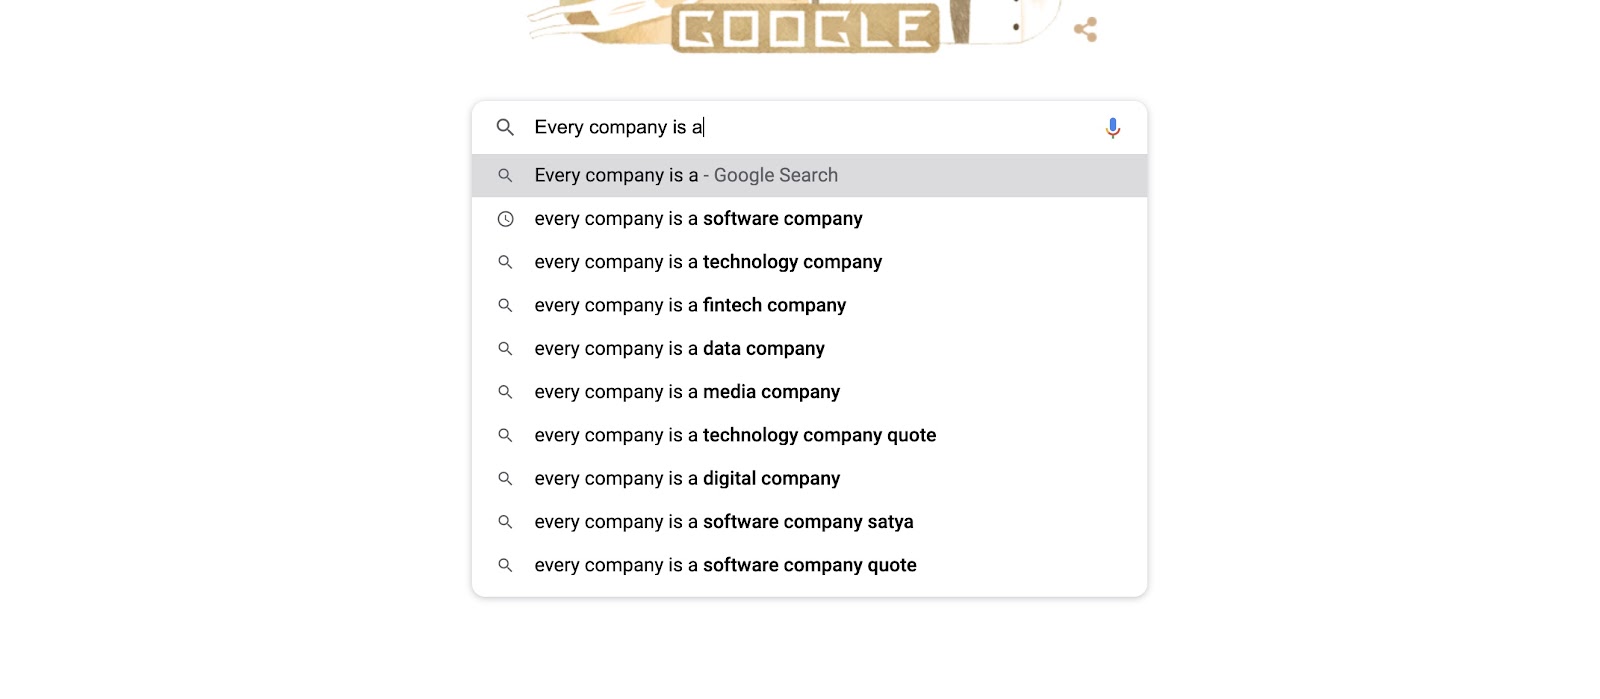This screenshot has height=699, width=1600.
Task: Select "every company is a software company quote"
Action: click(725, 565)
